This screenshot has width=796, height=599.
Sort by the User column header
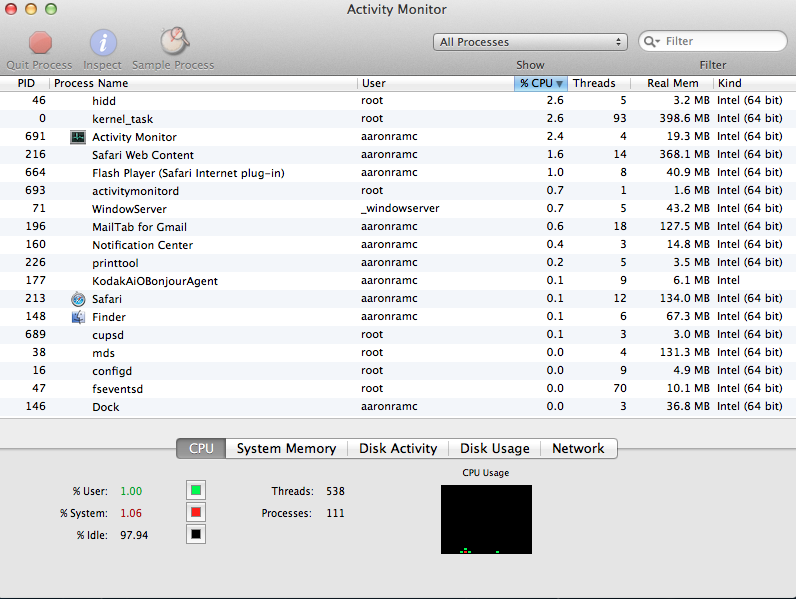(436, 83)
